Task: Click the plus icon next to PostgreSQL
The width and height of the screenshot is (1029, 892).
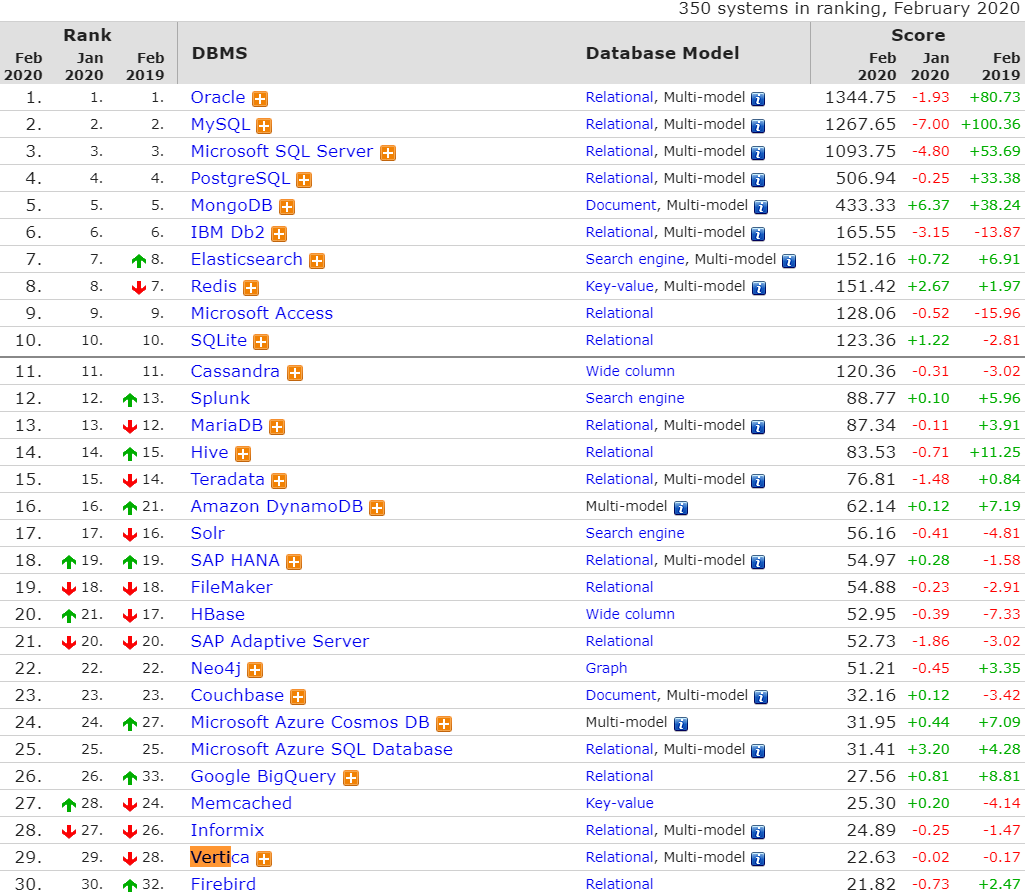Action: (x=304, y=180)
